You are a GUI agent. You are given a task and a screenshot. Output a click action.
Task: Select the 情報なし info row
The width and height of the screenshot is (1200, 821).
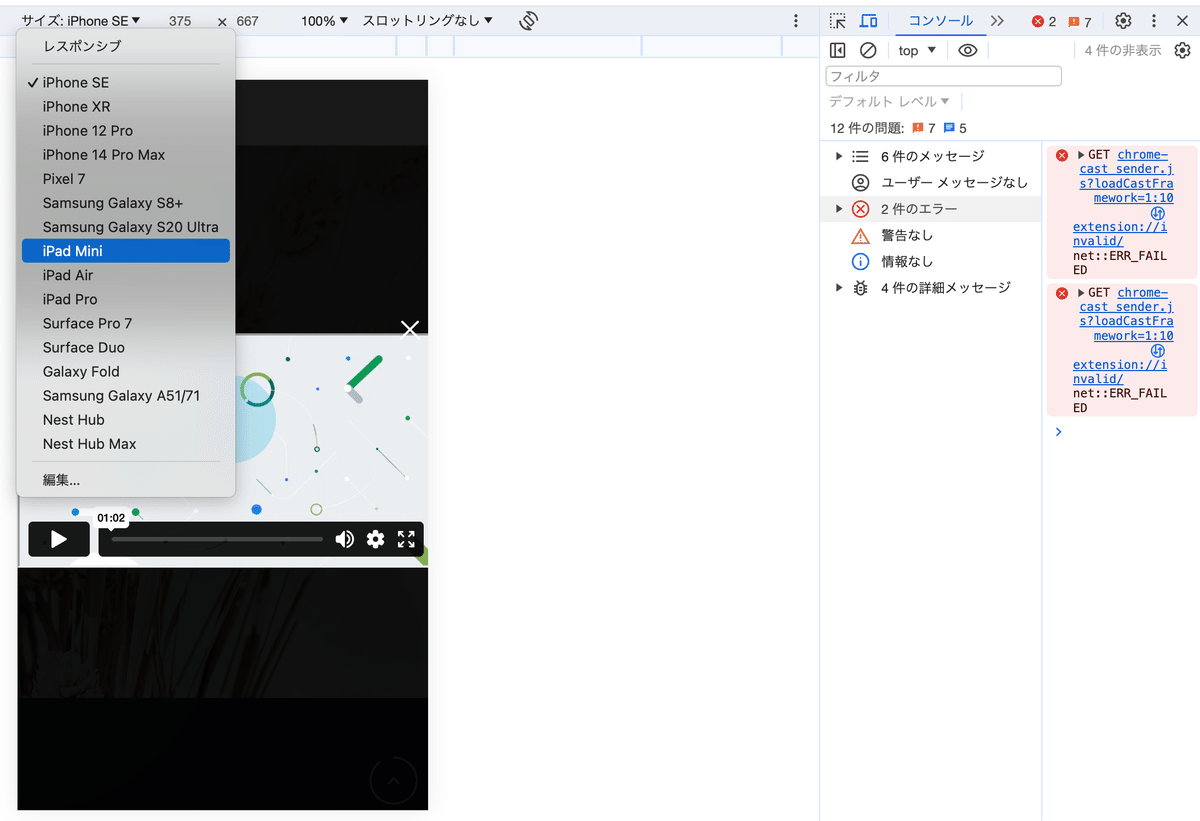point(931,261)
